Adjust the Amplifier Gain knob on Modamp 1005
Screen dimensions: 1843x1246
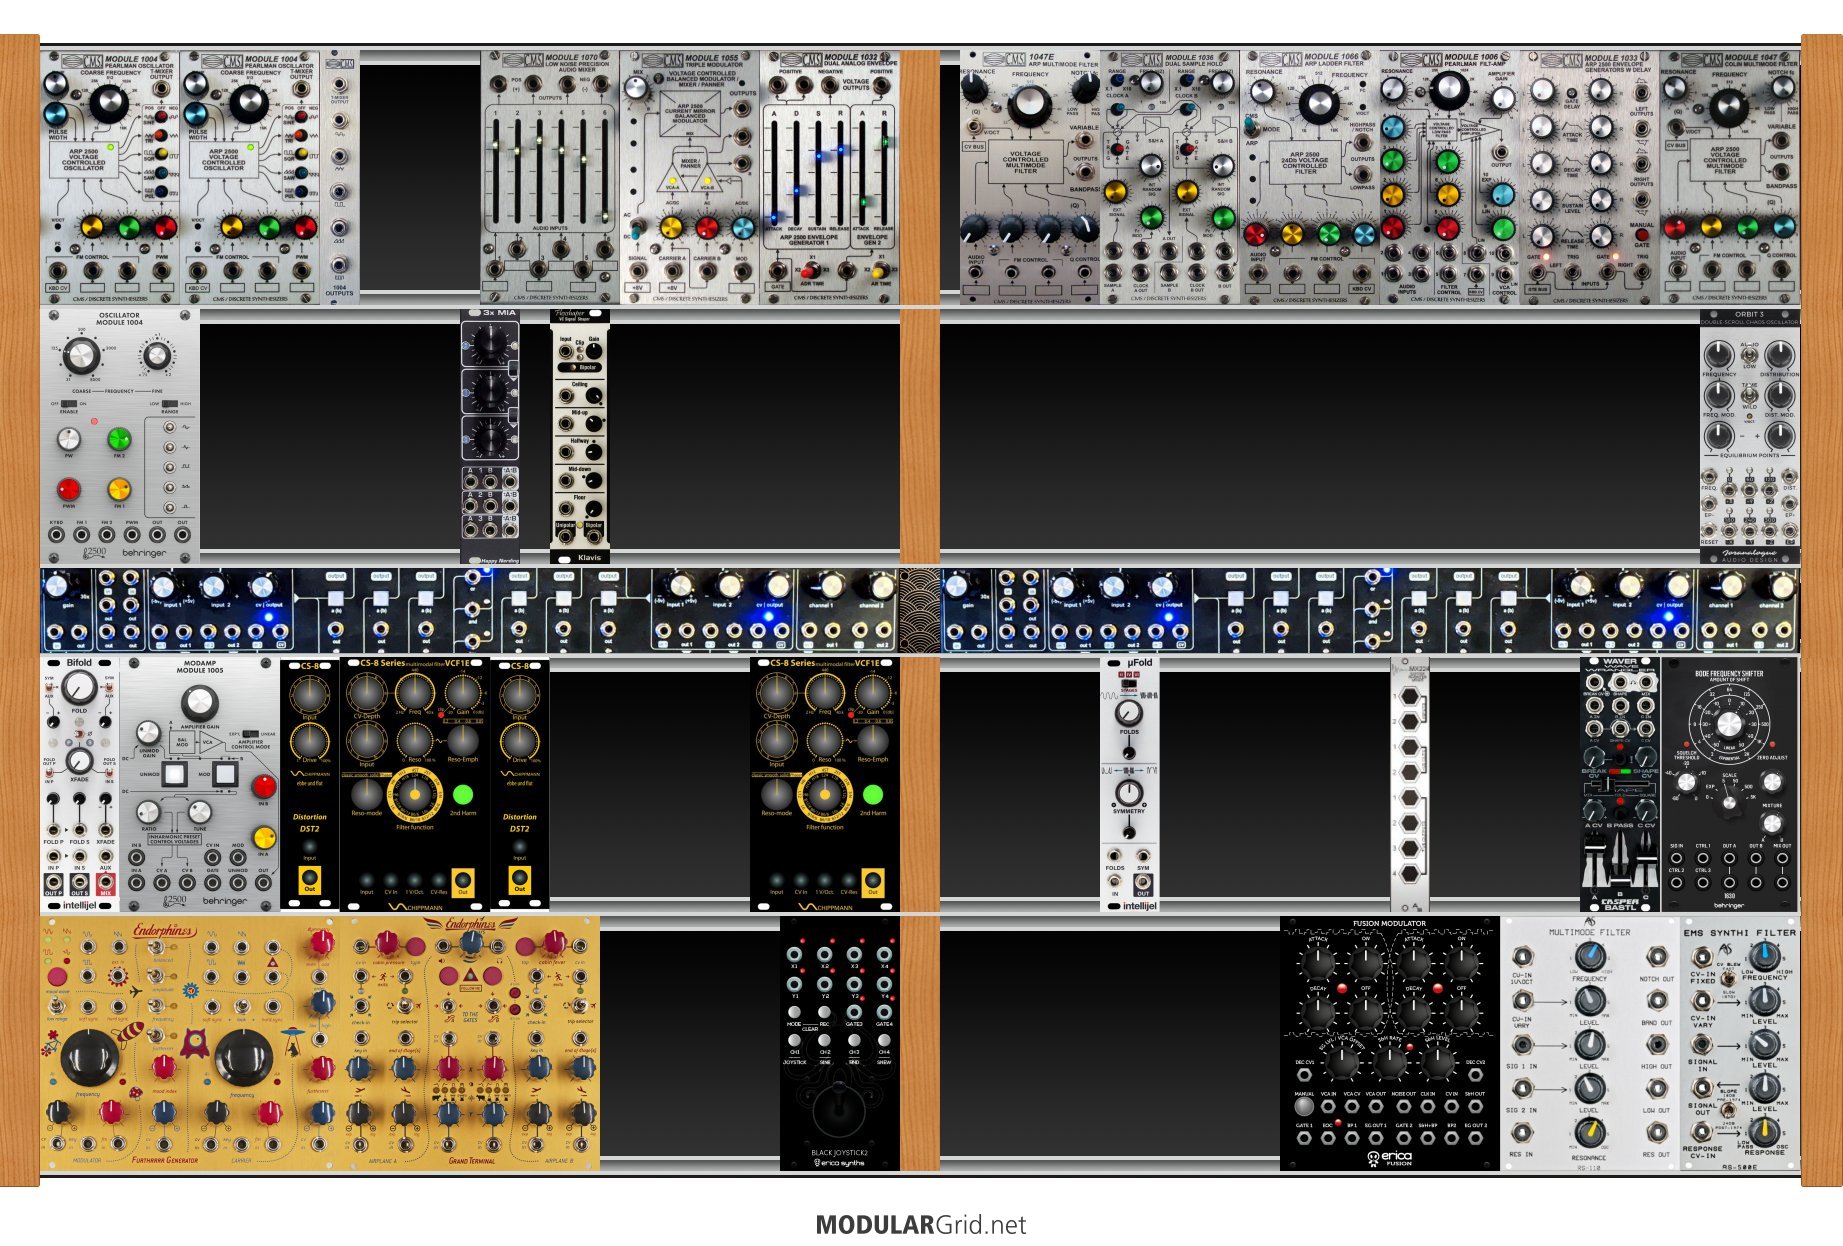200,704
